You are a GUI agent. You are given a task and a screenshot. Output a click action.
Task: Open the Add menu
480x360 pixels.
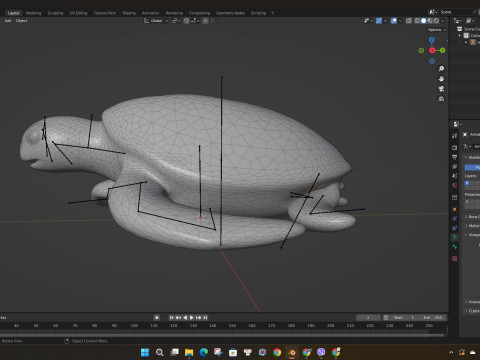(8, 21)
